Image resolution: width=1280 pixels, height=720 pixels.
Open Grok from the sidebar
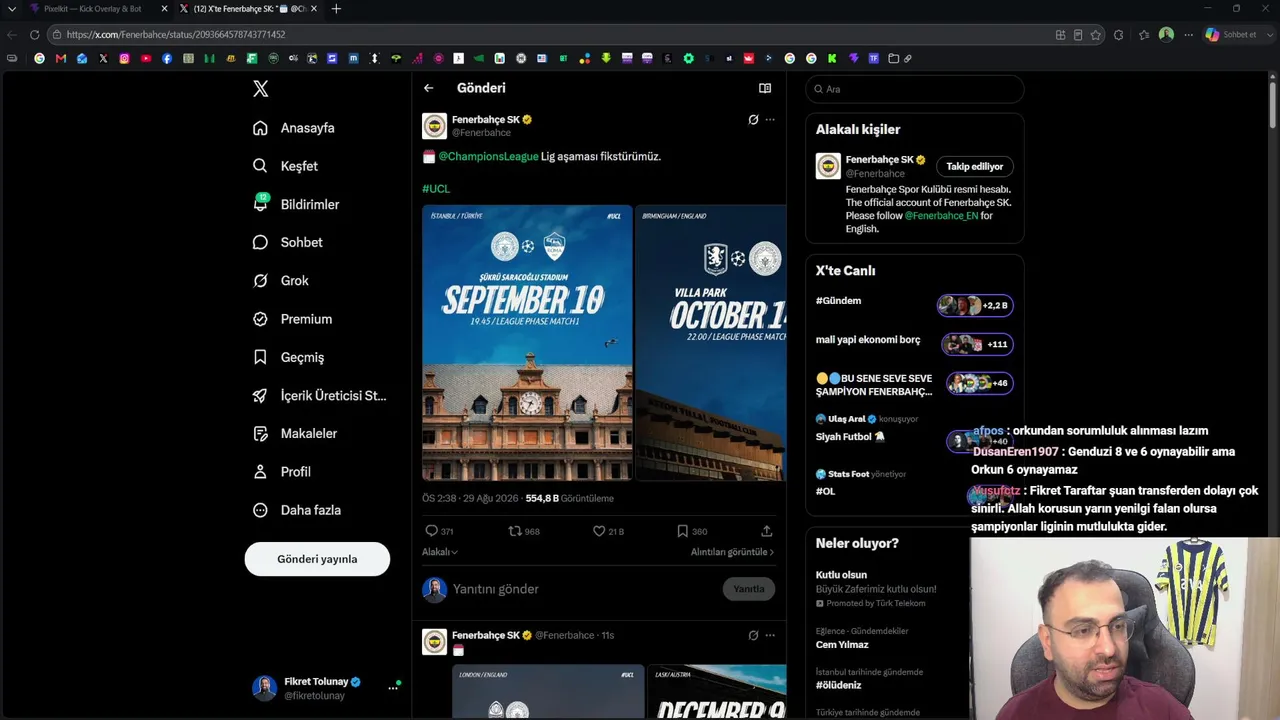point(281,281)
